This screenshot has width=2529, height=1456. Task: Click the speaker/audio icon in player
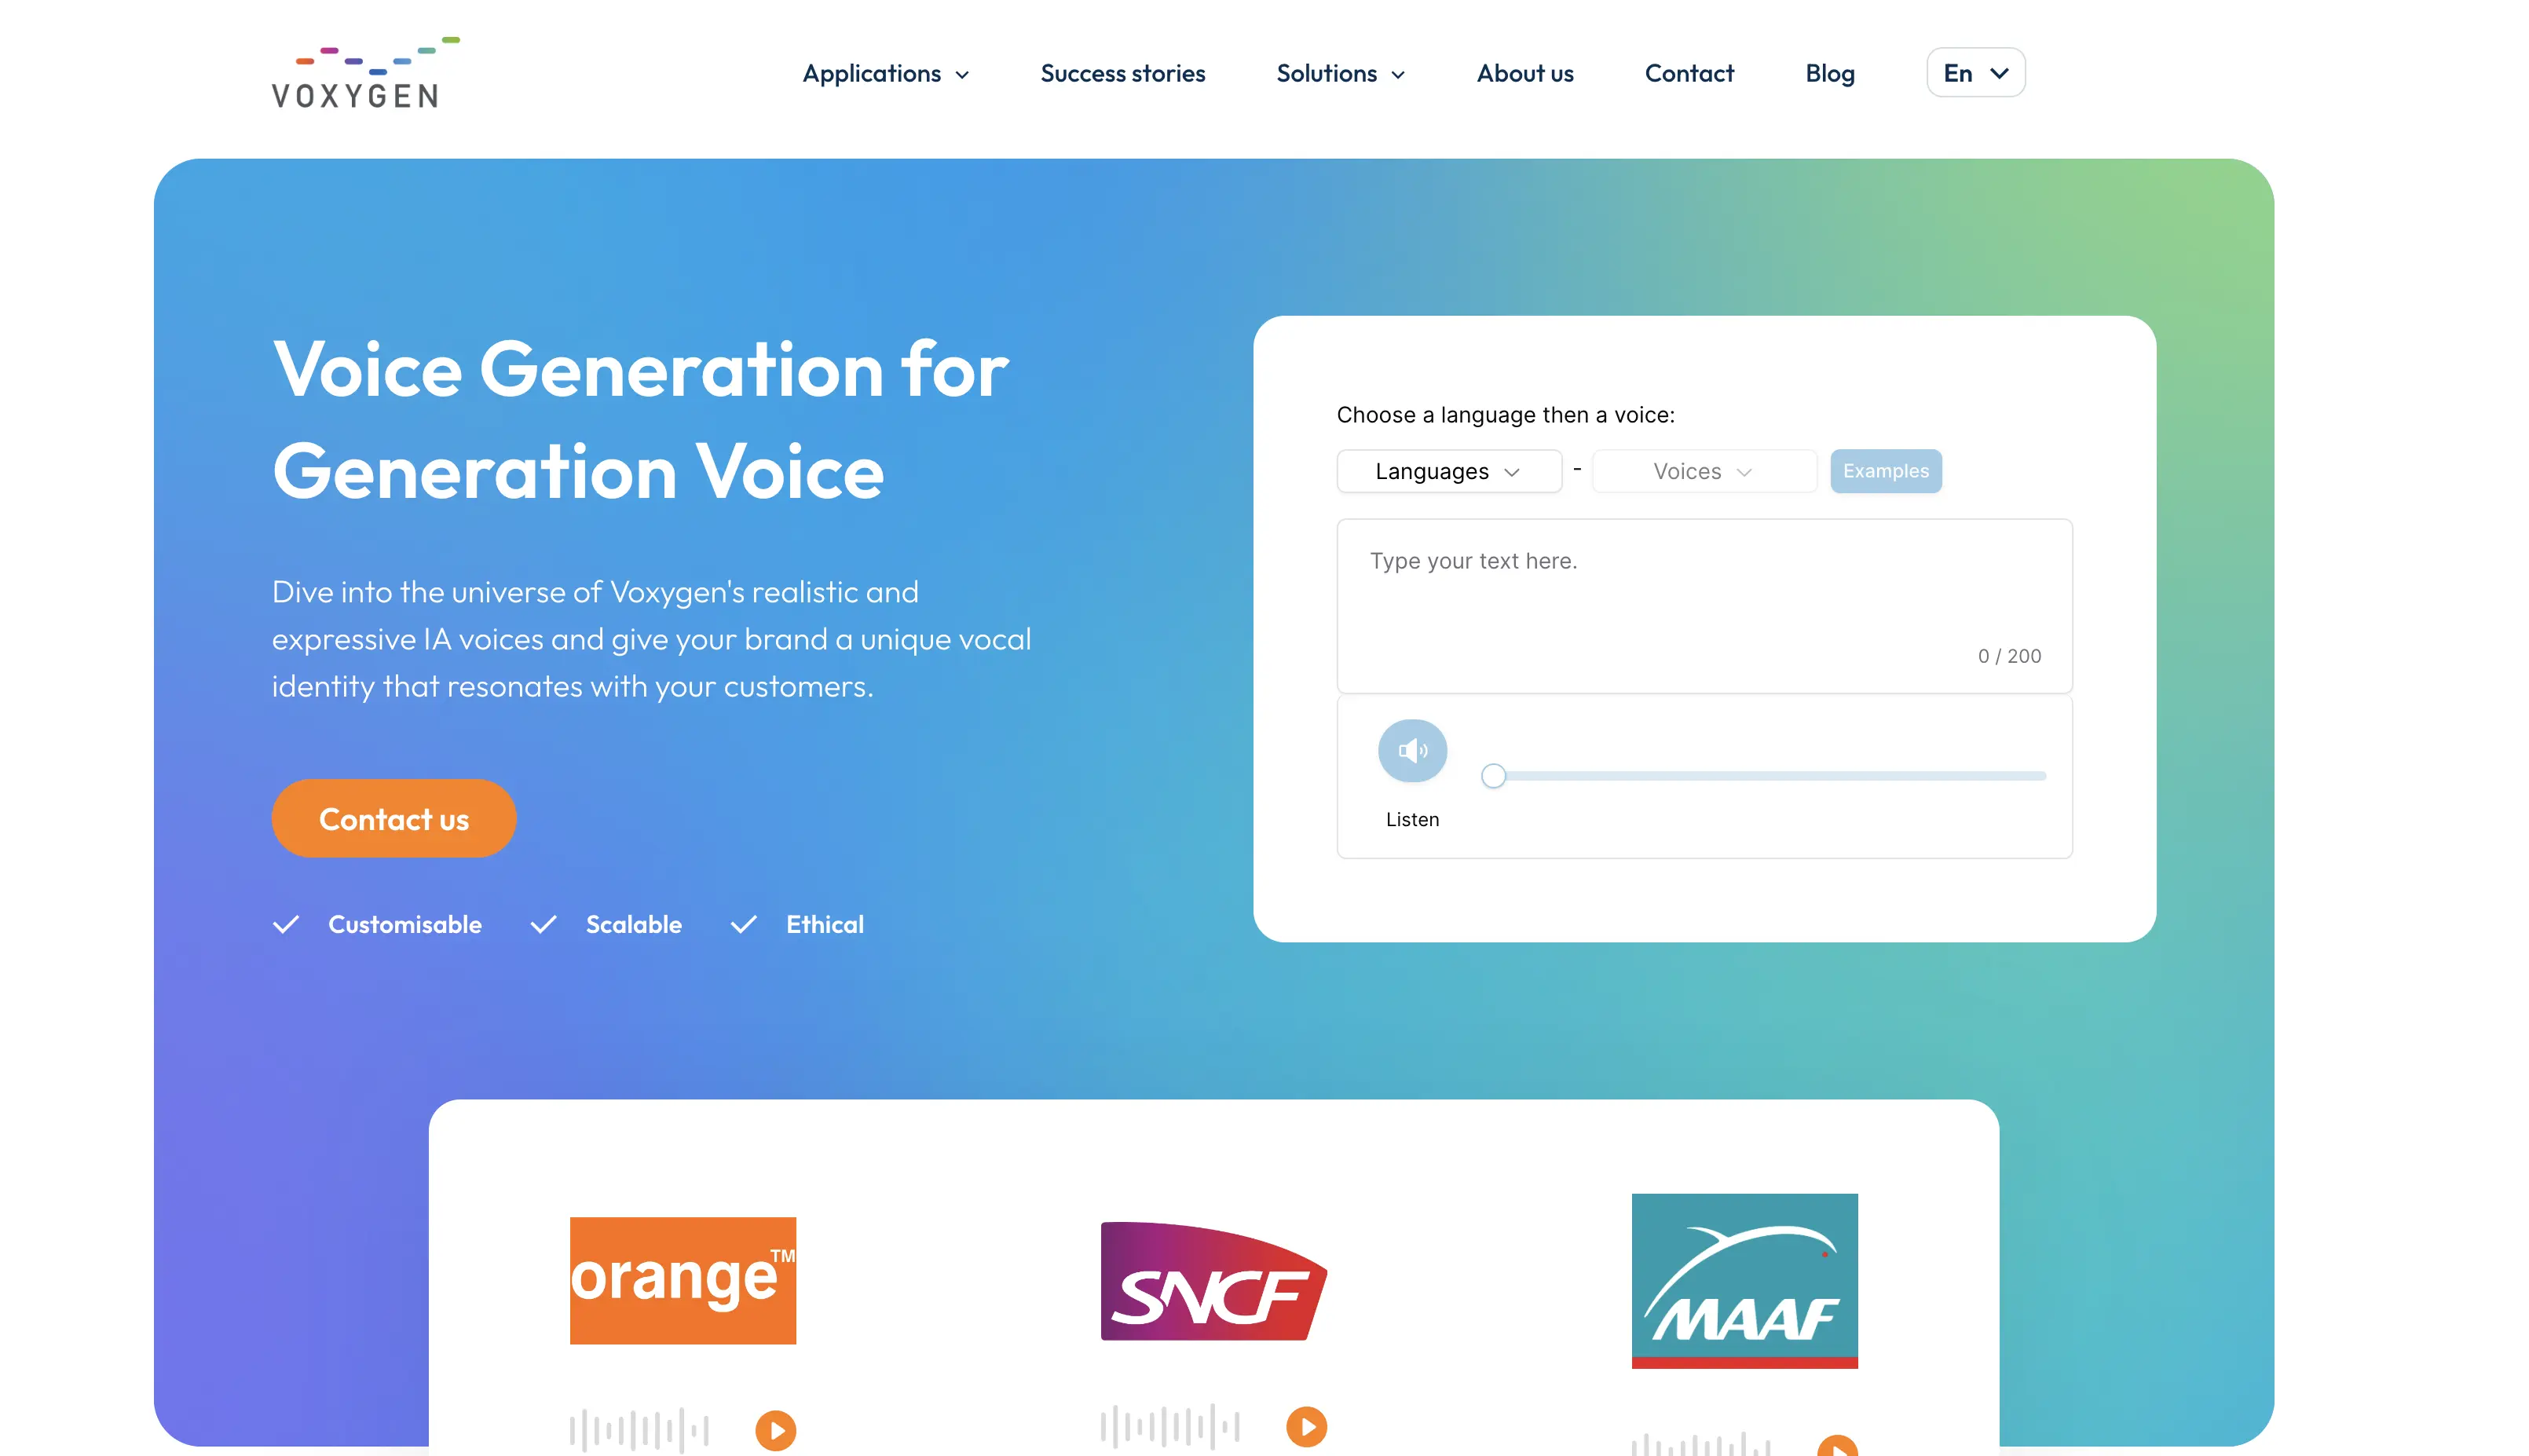1412,751
